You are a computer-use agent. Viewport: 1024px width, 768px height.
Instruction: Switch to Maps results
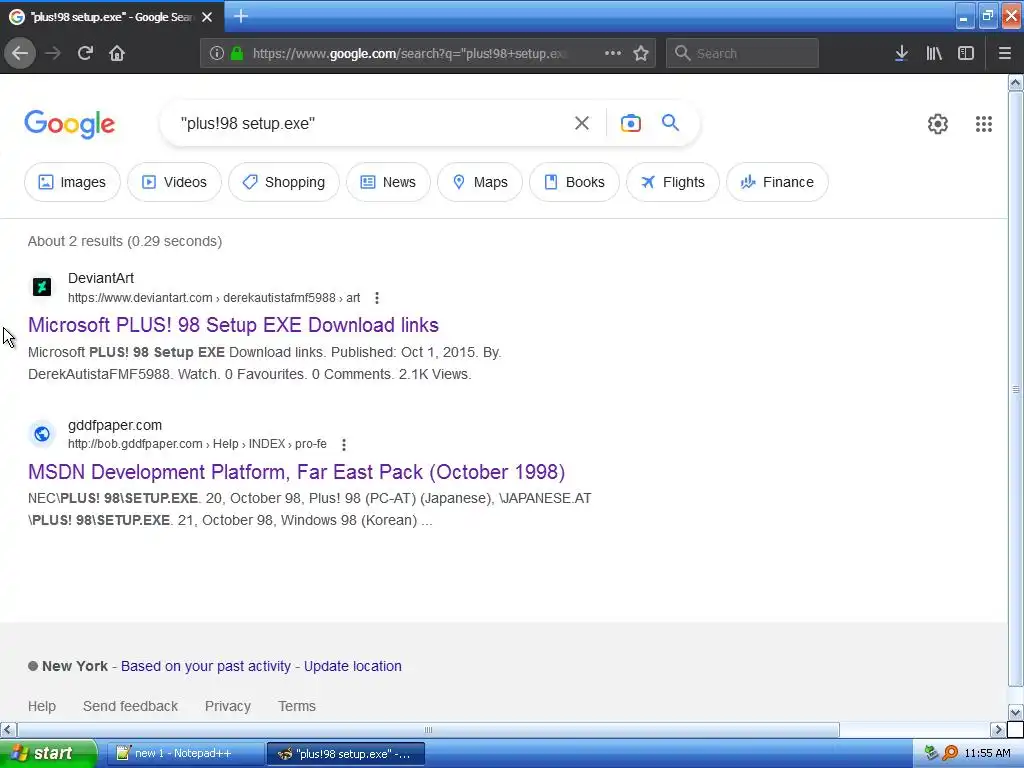coord(480,182)
